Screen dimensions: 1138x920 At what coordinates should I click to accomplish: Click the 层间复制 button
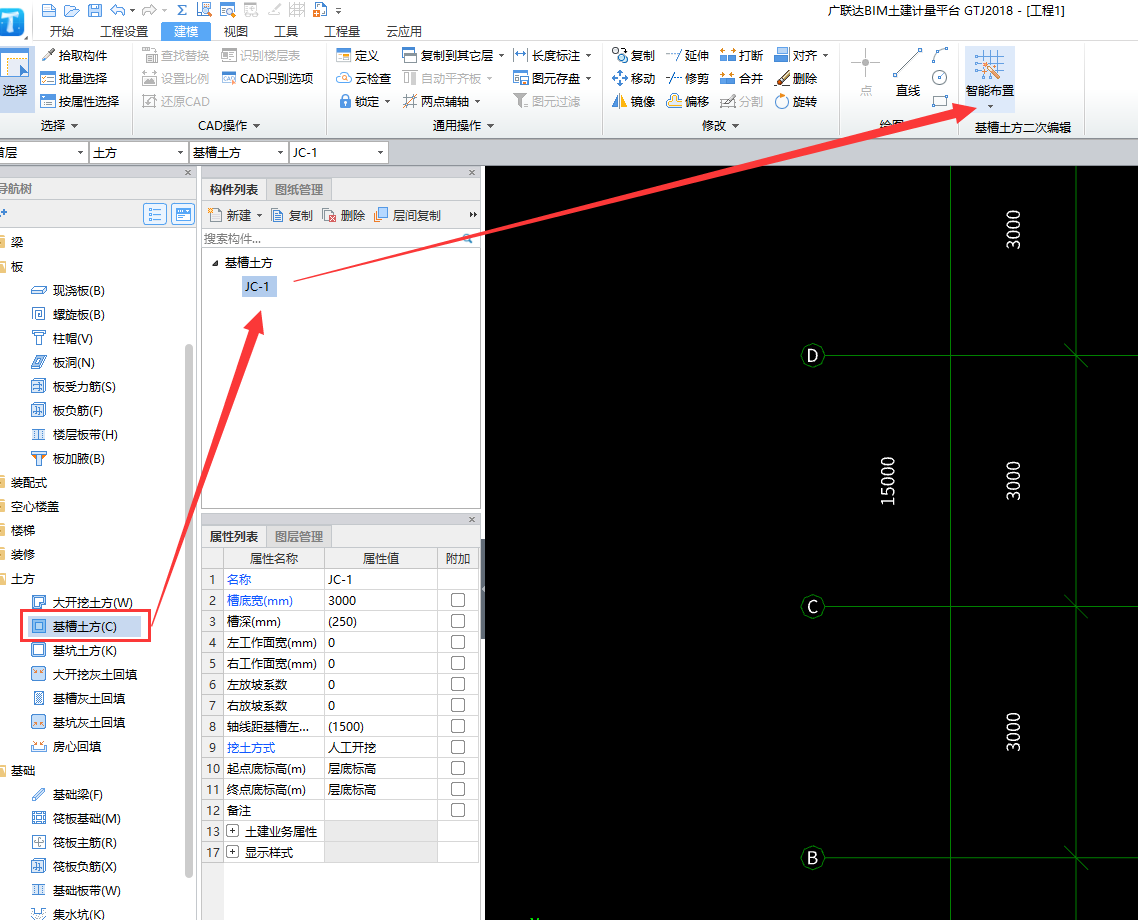(409, 215)
